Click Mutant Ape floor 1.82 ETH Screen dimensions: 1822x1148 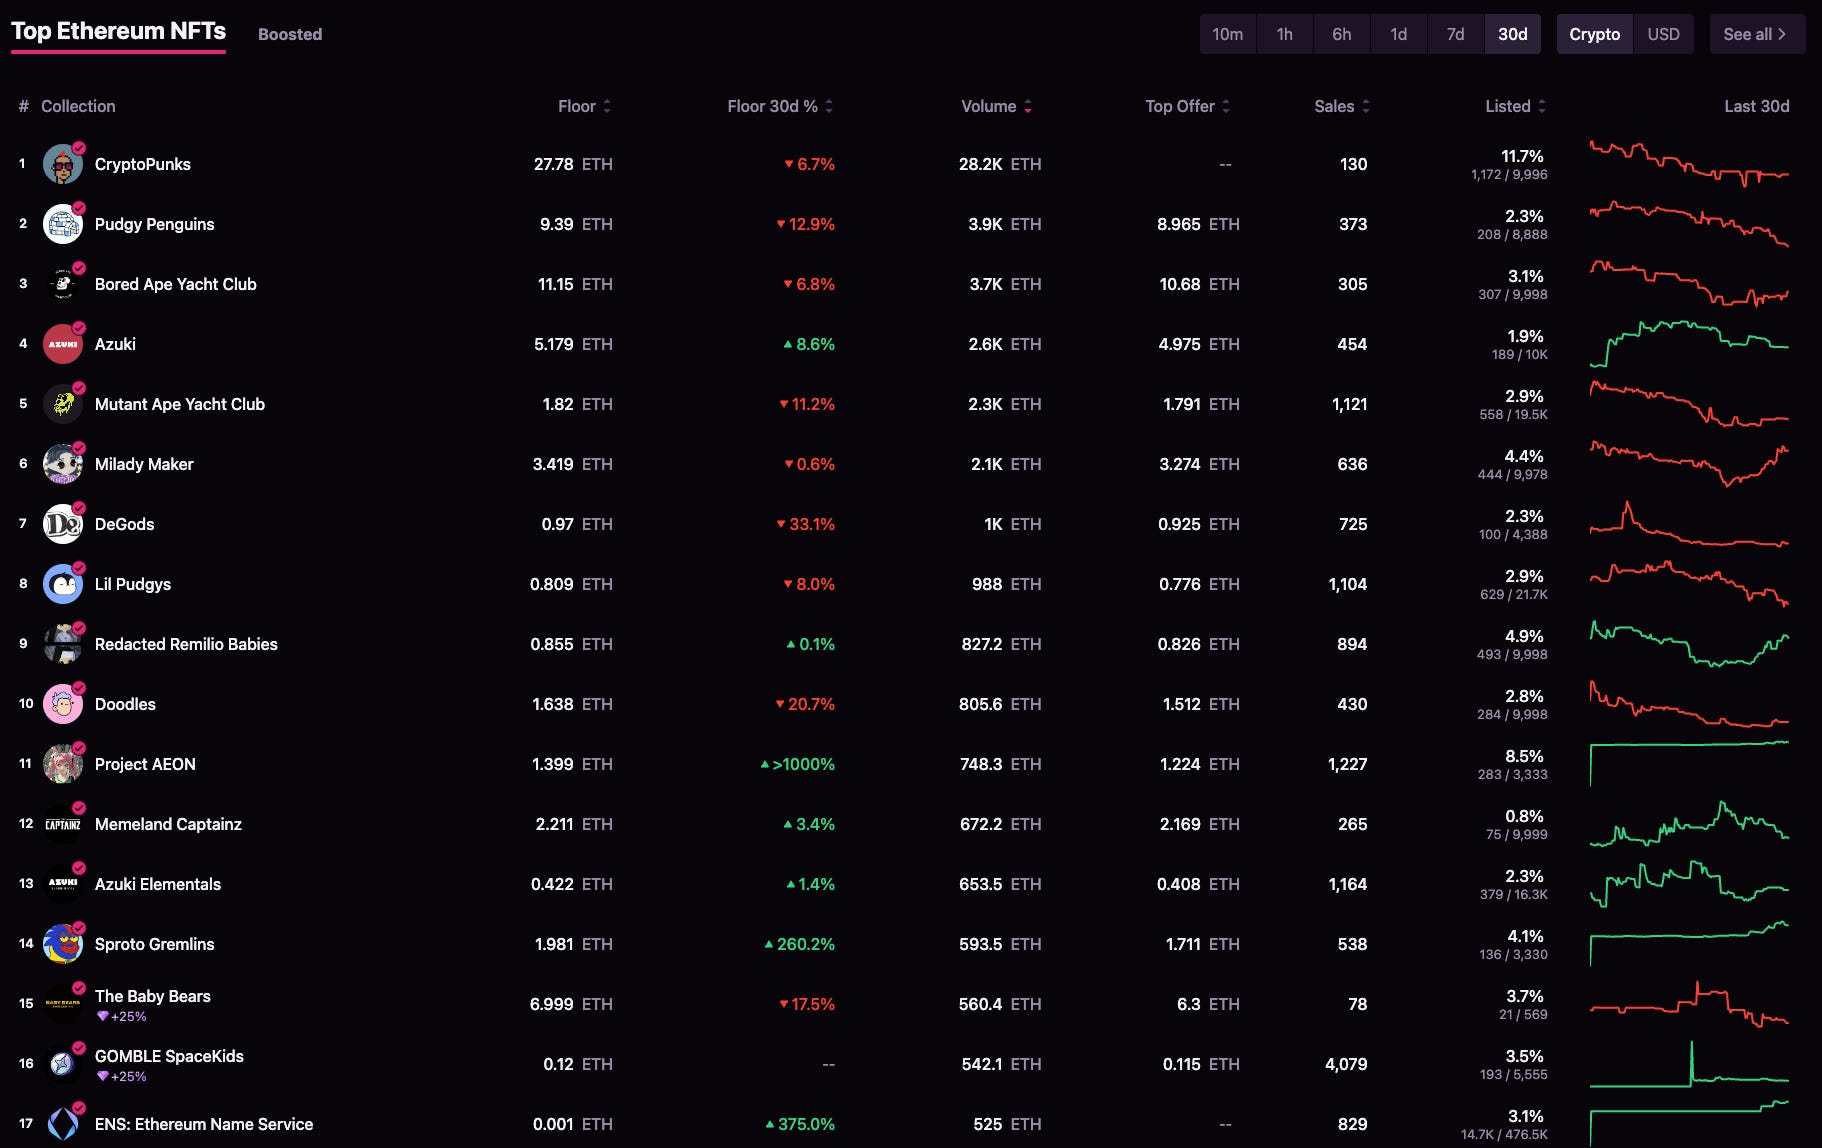(x=577, y=404)
